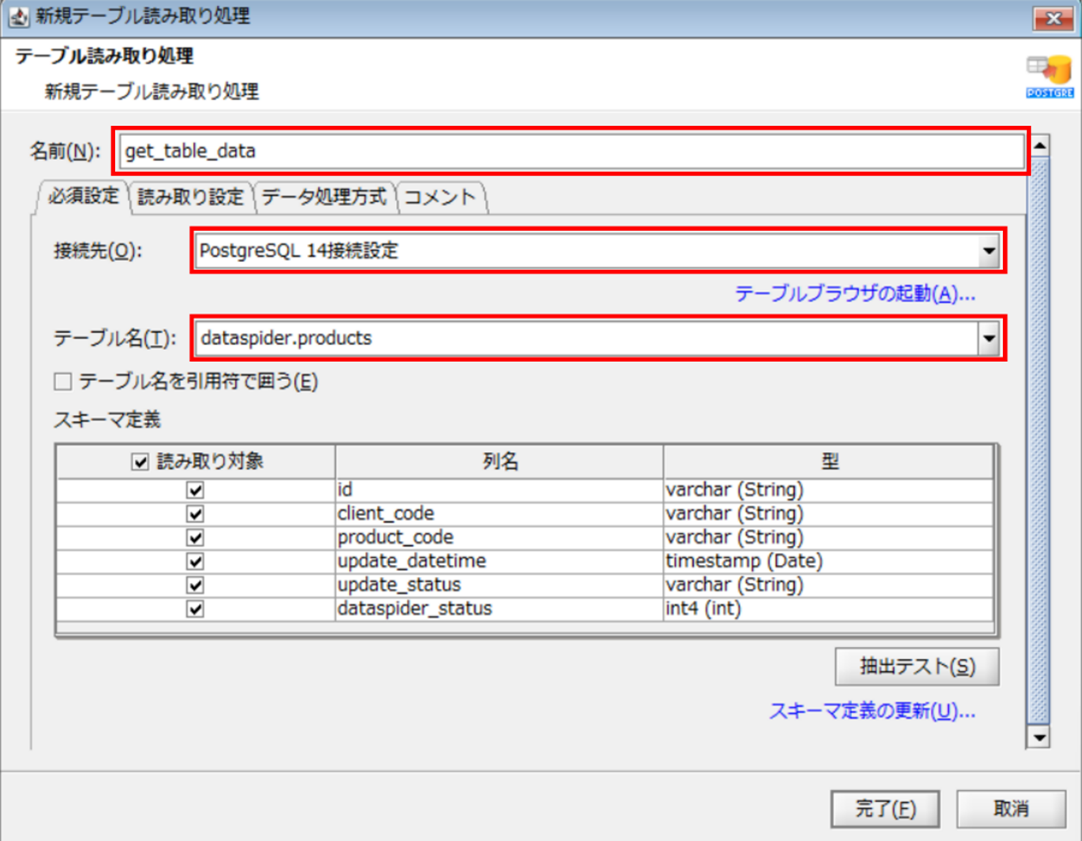Click the スキーマ定義の更新 link
The image size is (1082, 841).
click(x=871, y=711)
